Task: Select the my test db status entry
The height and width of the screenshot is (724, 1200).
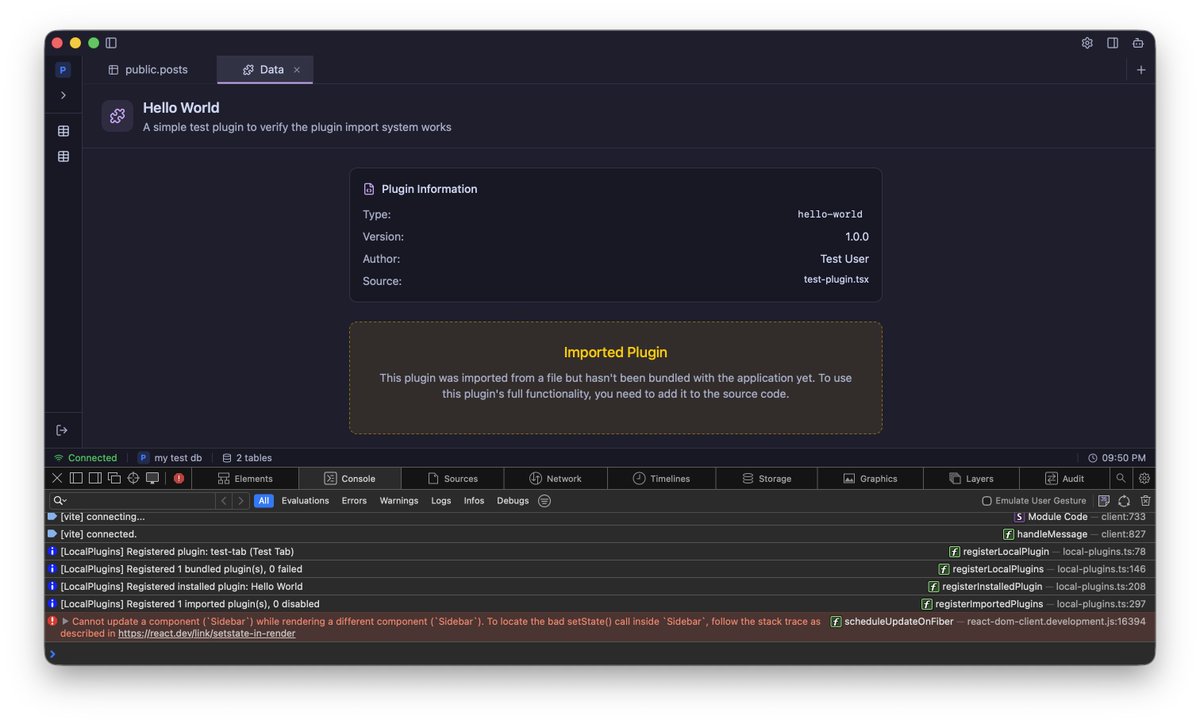Action: click(170, 458)
